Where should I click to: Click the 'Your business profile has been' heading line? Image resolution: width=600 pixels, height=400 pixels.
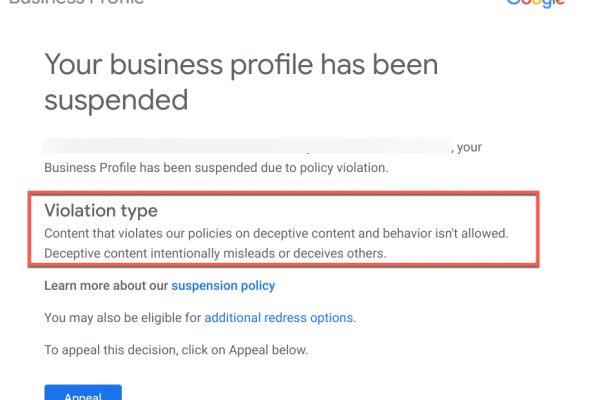pyautogui.click(x=241, y=66)
